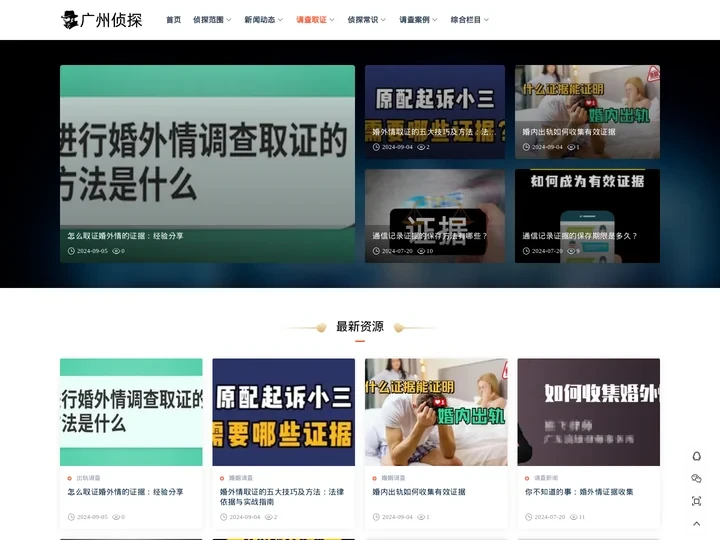720x540 pixels.
Task: Click 如何收集婚外 card thumbnail
Action: click(x=589, y=412)
